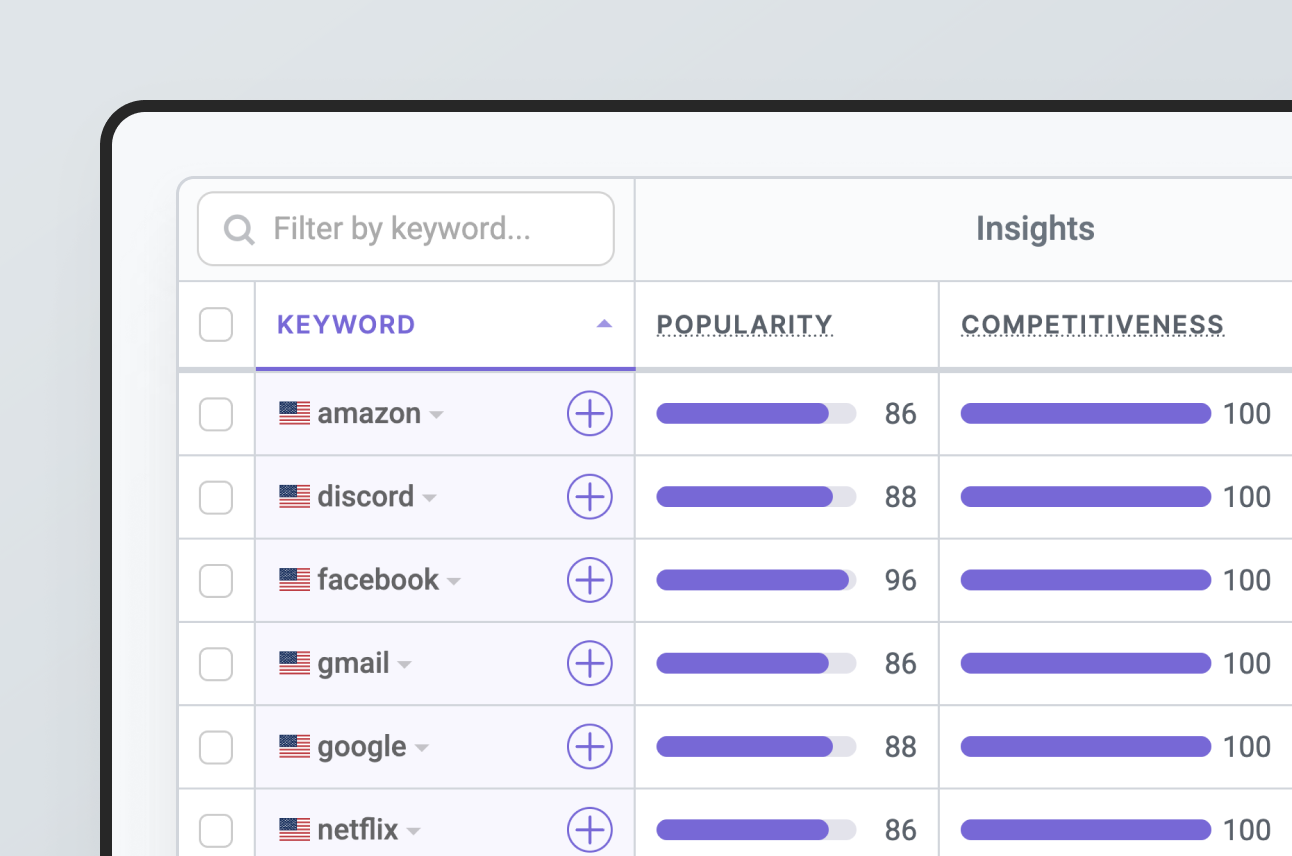The height and width of the screenshot is (856, 1292).
Task: Select the amazon row checkbox
Action: [216, 414]
